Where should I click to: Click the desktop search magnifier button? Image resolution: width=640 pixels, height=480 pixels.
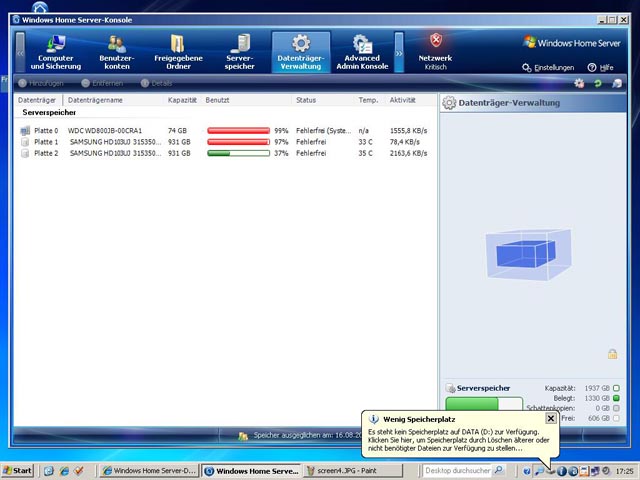499,471
